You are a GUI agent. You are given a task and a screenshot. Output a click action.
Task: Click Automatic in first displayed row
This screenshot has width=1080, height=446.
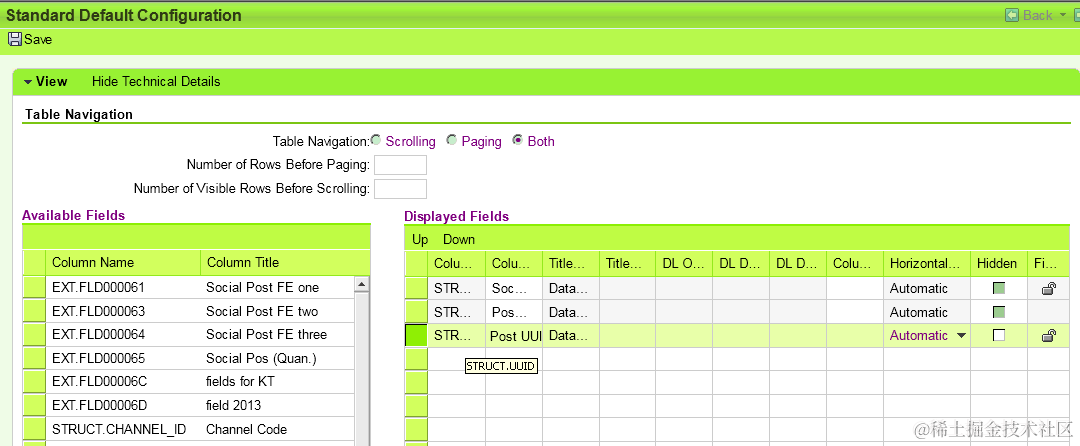click(926, 288)
